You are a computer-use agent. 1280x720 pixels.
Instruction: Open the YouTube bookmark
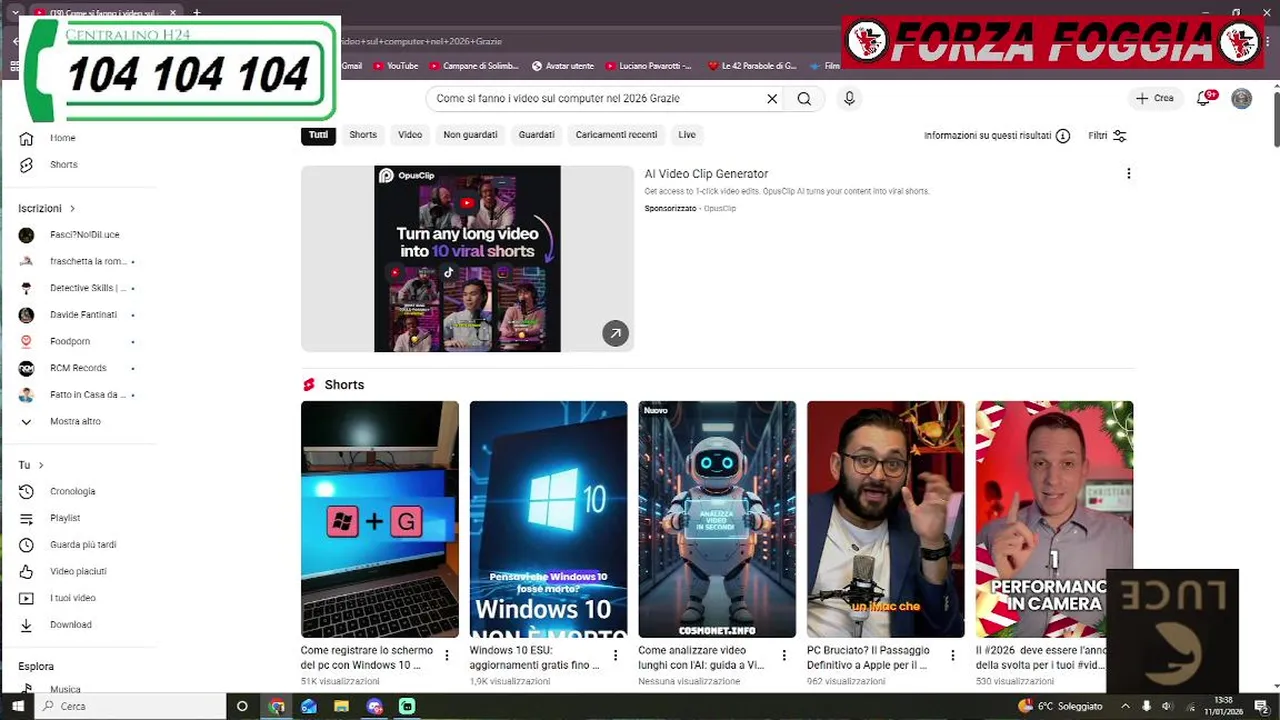coord(395,66)
